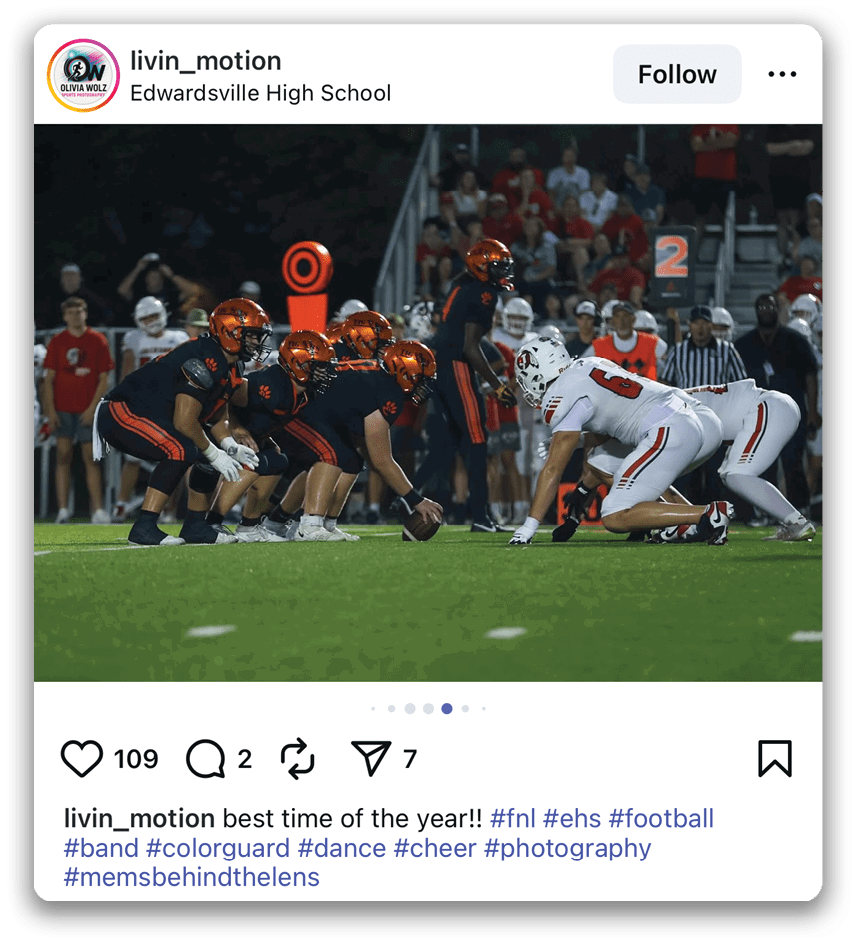Screen dimensions: 855x944
Task: Click the football game photo
Action: [428, 403]
